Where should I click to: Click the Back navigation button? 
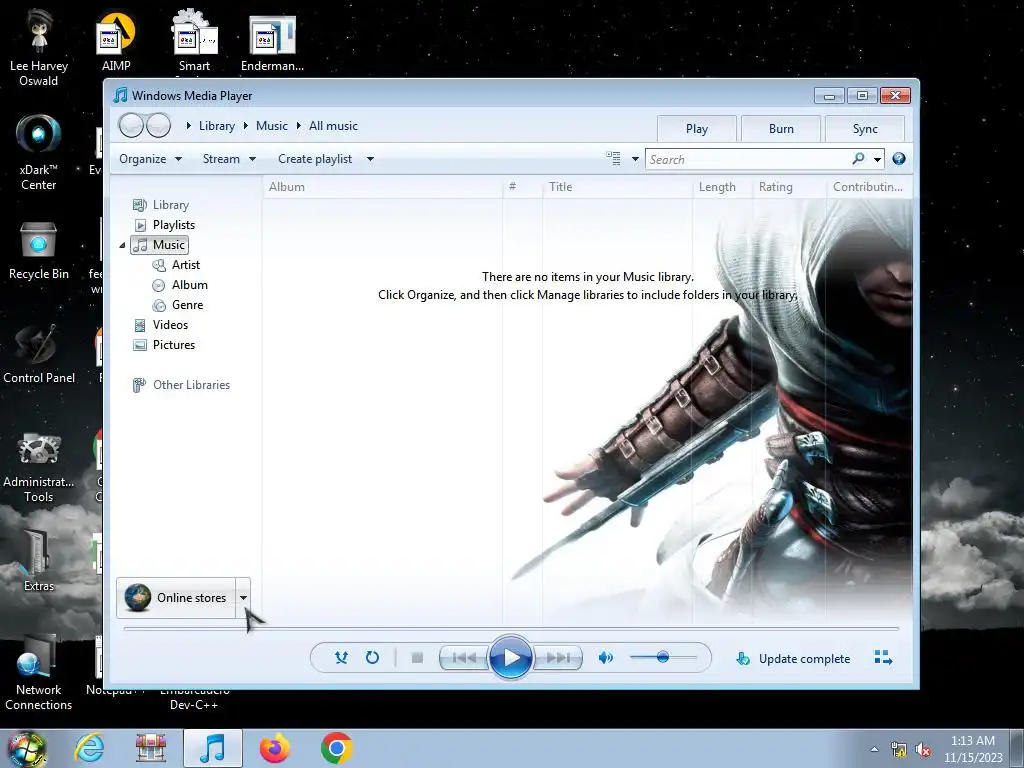[x=131, y=125]
